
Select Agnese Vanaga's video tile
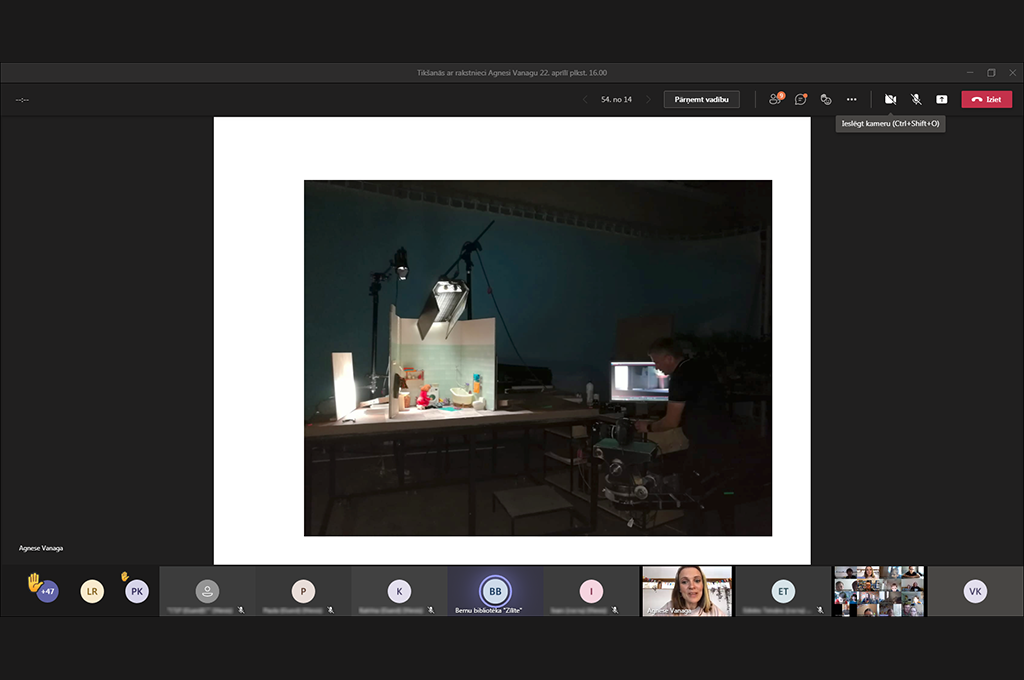[x=687, y=591]
